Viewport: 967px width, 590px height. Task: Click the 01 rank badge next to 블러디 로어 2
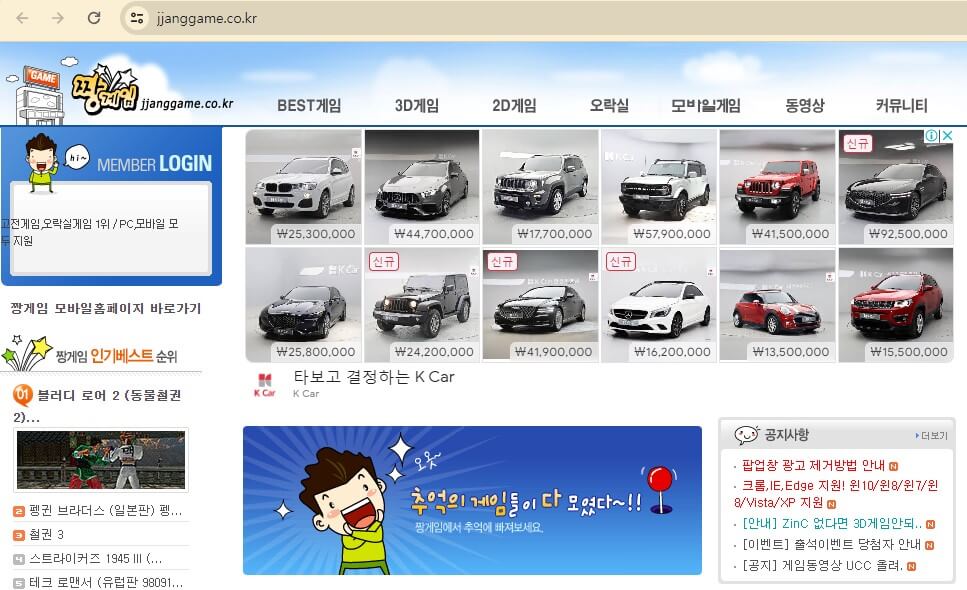click(22, 394)
